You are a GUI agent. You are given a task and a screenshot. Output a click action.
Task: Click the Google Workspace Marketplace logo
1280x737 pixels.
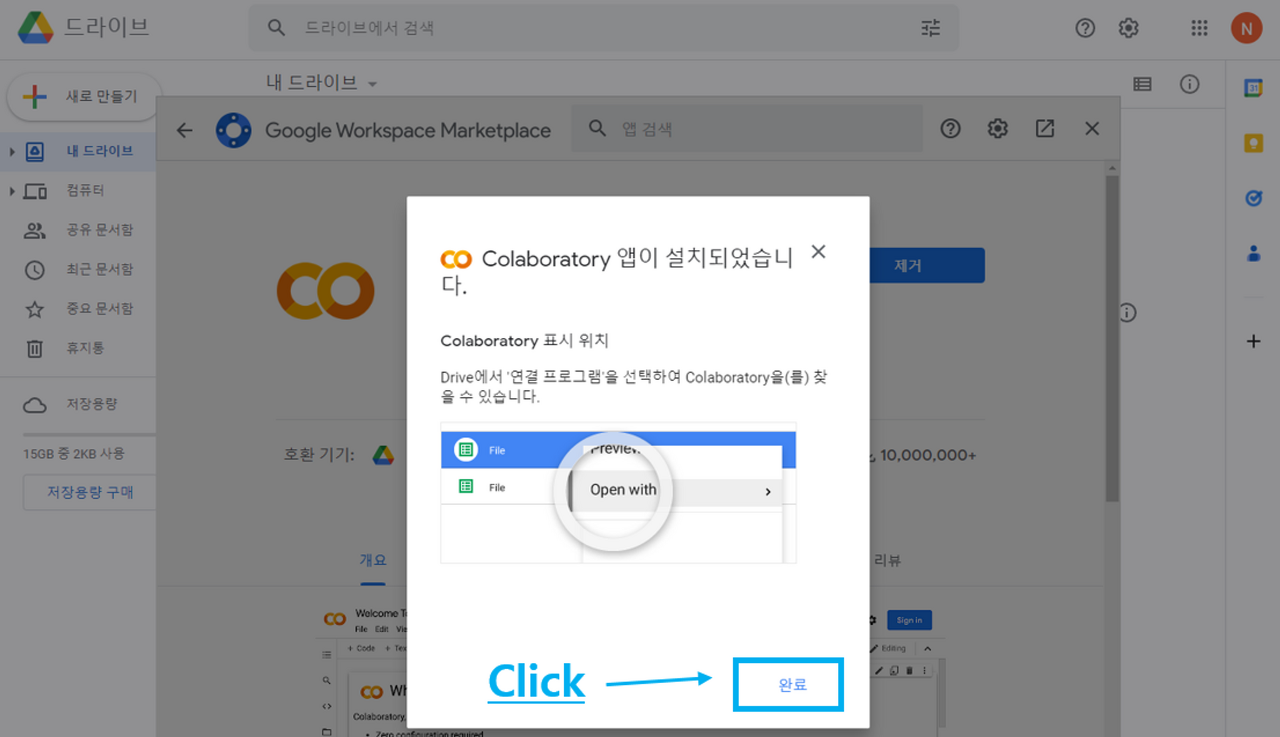(x=234, y=130)
